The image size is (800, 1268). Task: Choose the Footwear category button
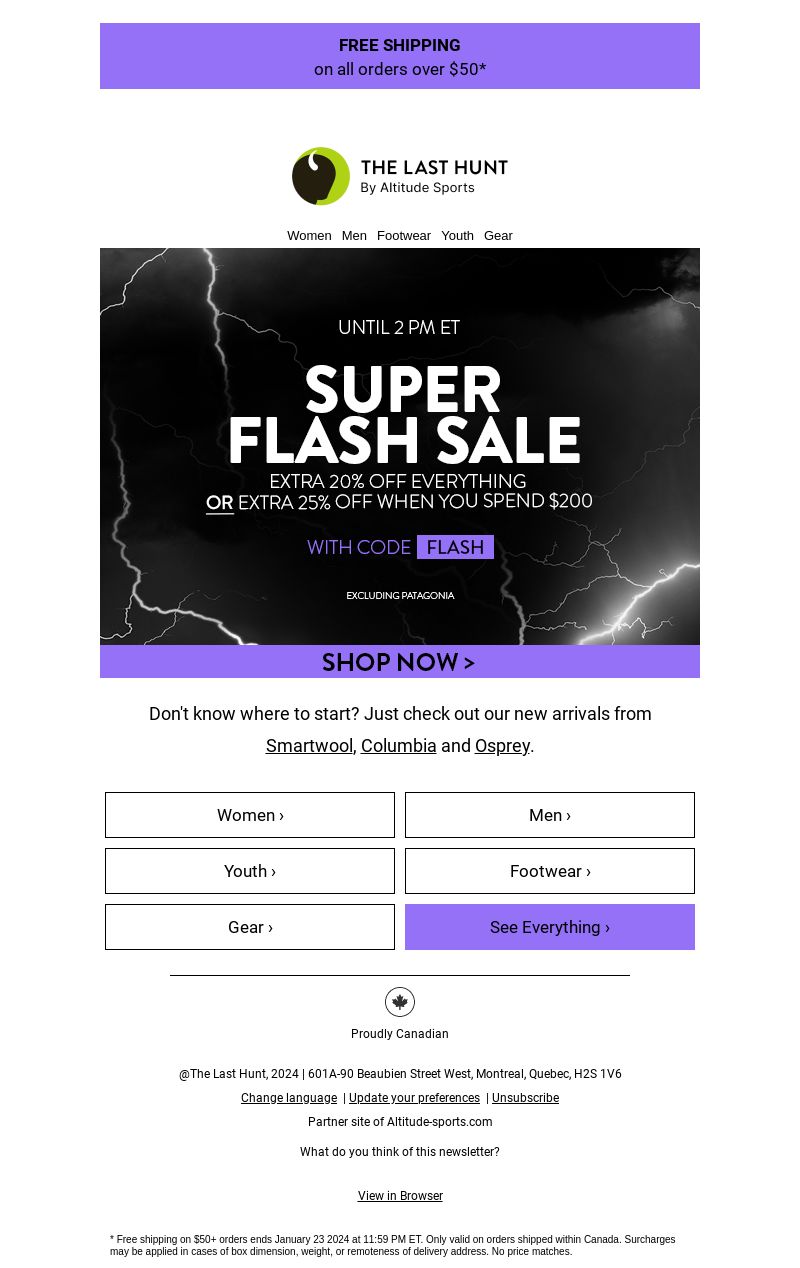(550, 871)
